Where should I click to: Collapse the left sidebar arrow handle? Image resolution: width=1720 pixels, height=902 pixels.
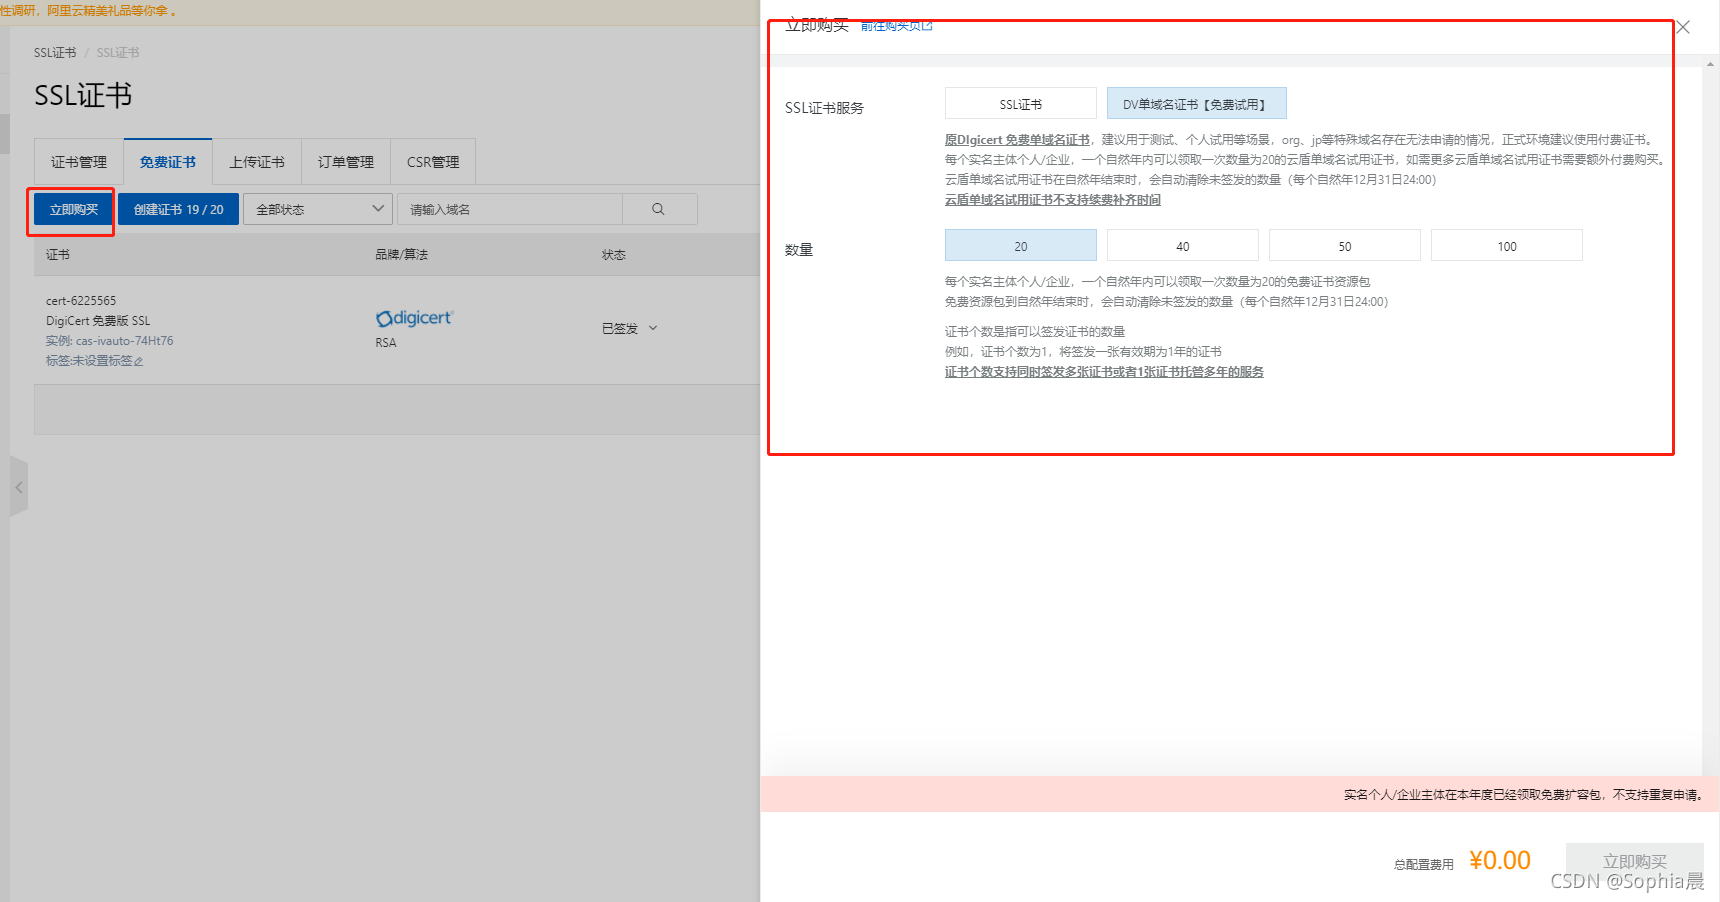pos(19,487)
